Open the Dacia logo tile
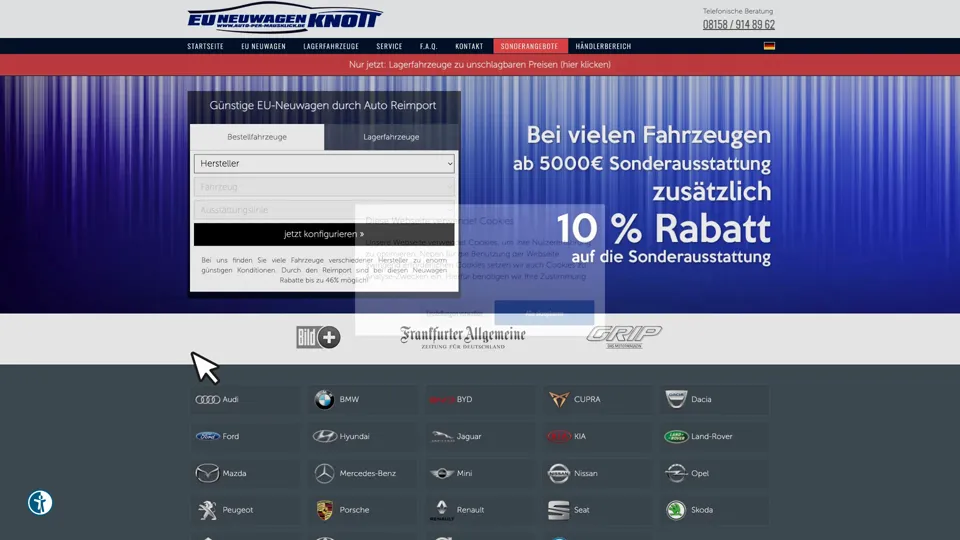 click(676, 399)
